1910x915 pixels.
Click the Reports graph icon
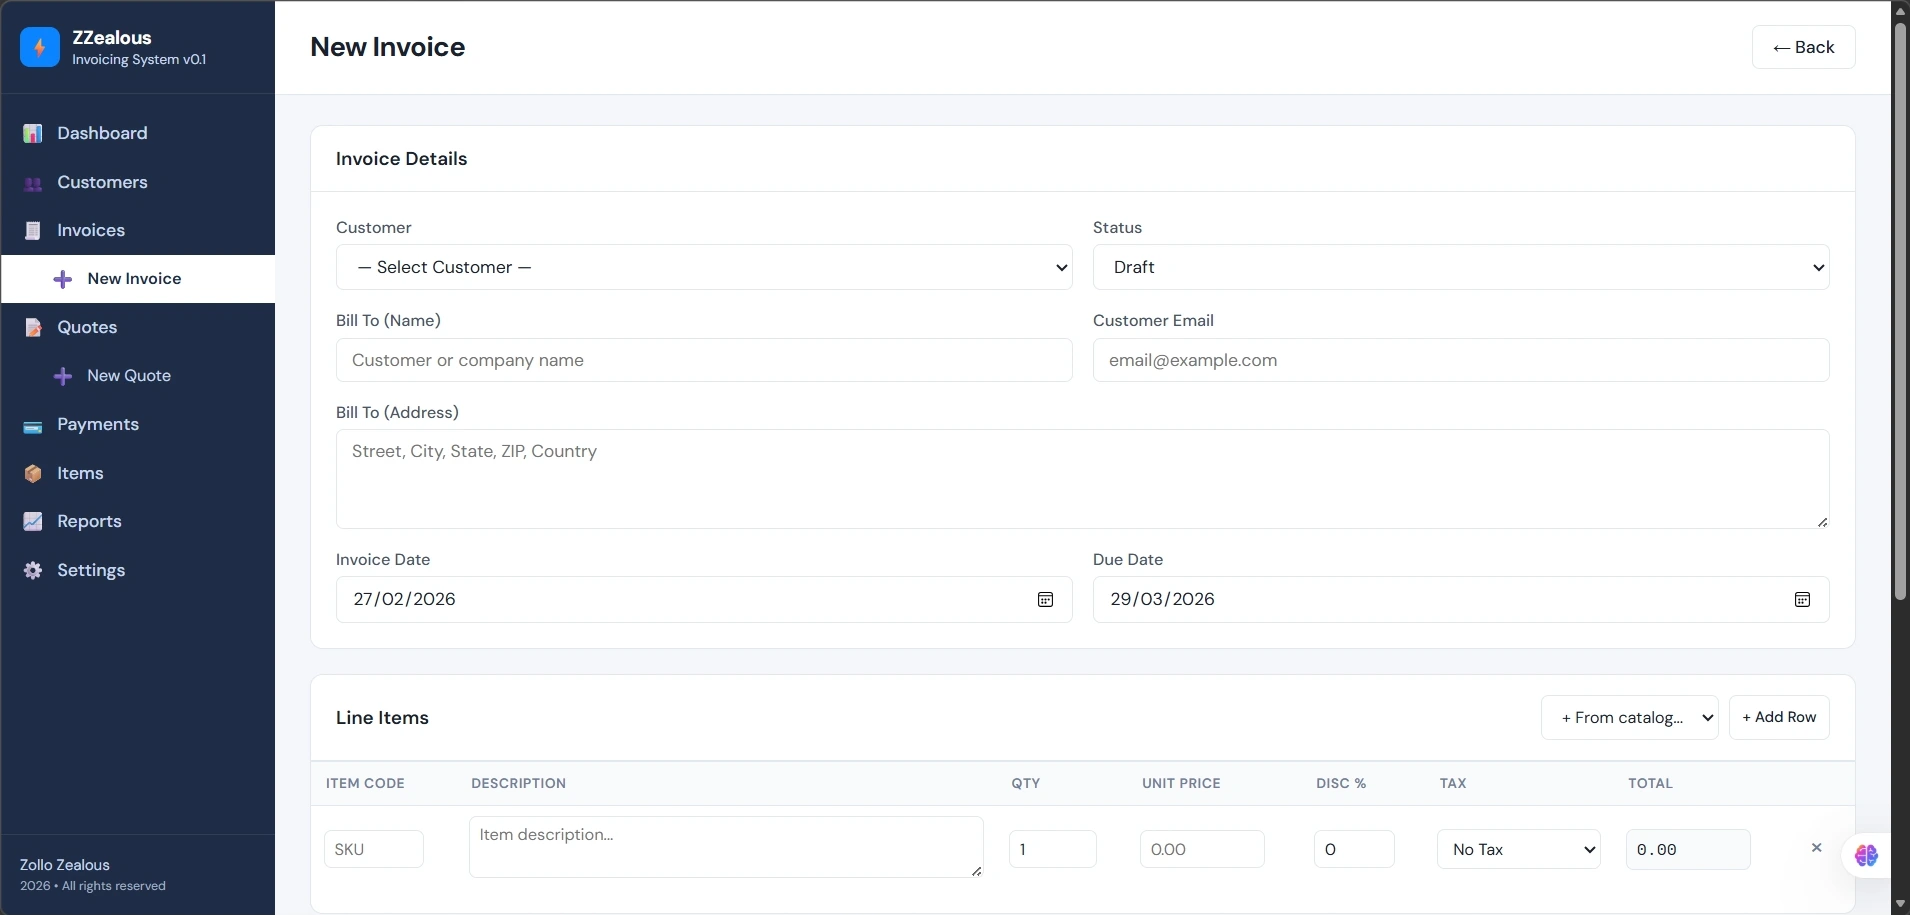point(33,522)
